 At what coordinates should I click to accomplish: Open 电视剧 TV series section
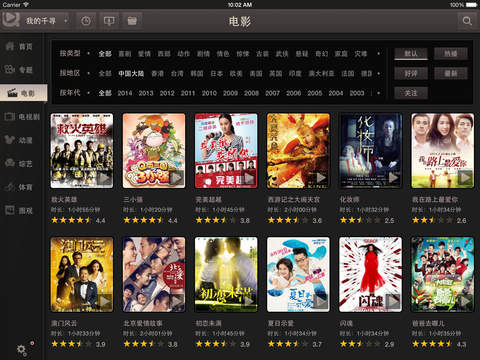(22, 116)
